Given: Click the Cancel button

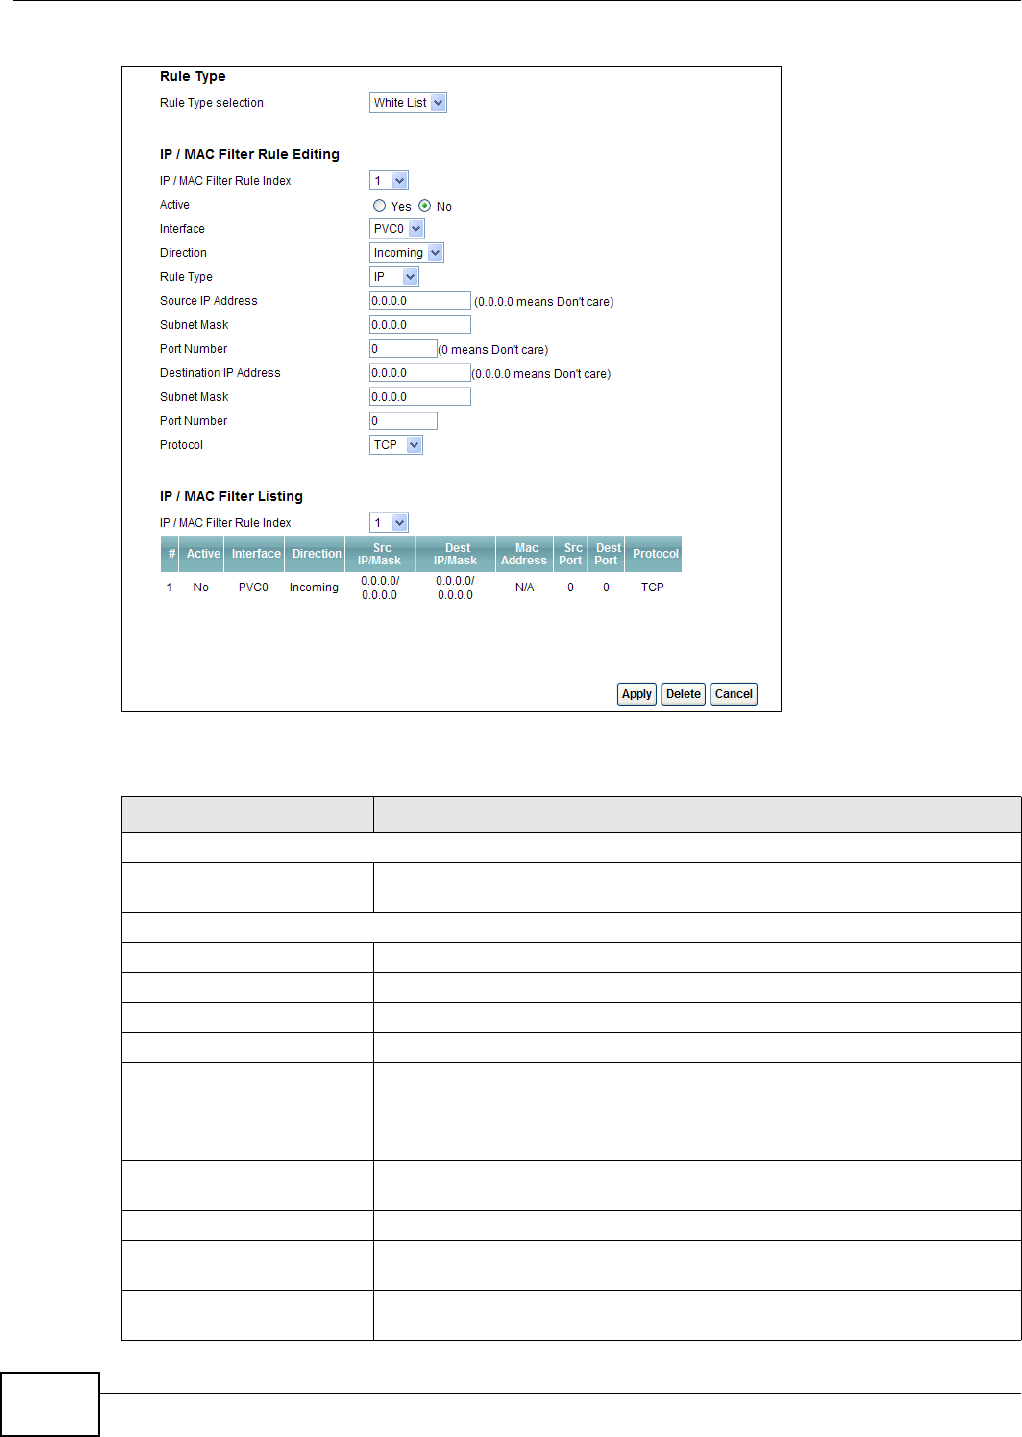Looking at the screenshot, I should pyautogui.click(x=734, y=694).
